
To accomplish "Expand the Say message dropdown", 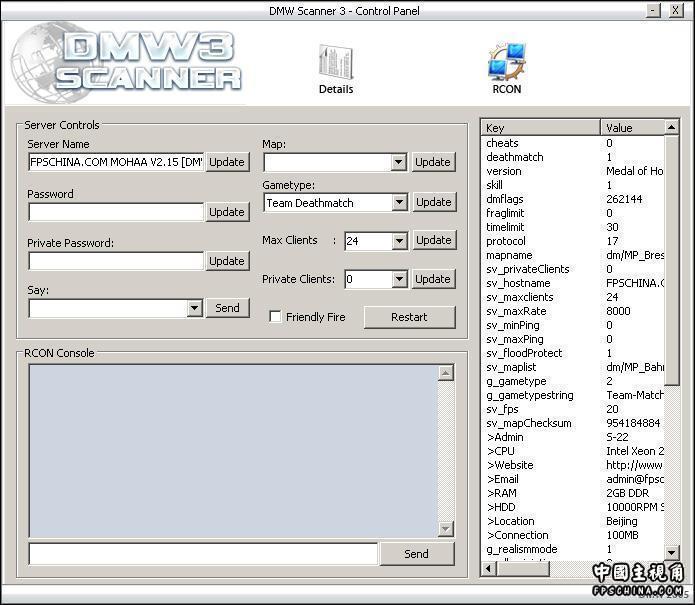I will click(195, 308).
